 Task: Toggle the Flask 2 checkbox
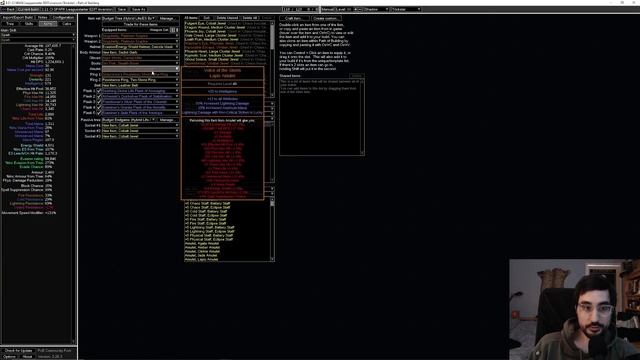(x=99, y=96)
